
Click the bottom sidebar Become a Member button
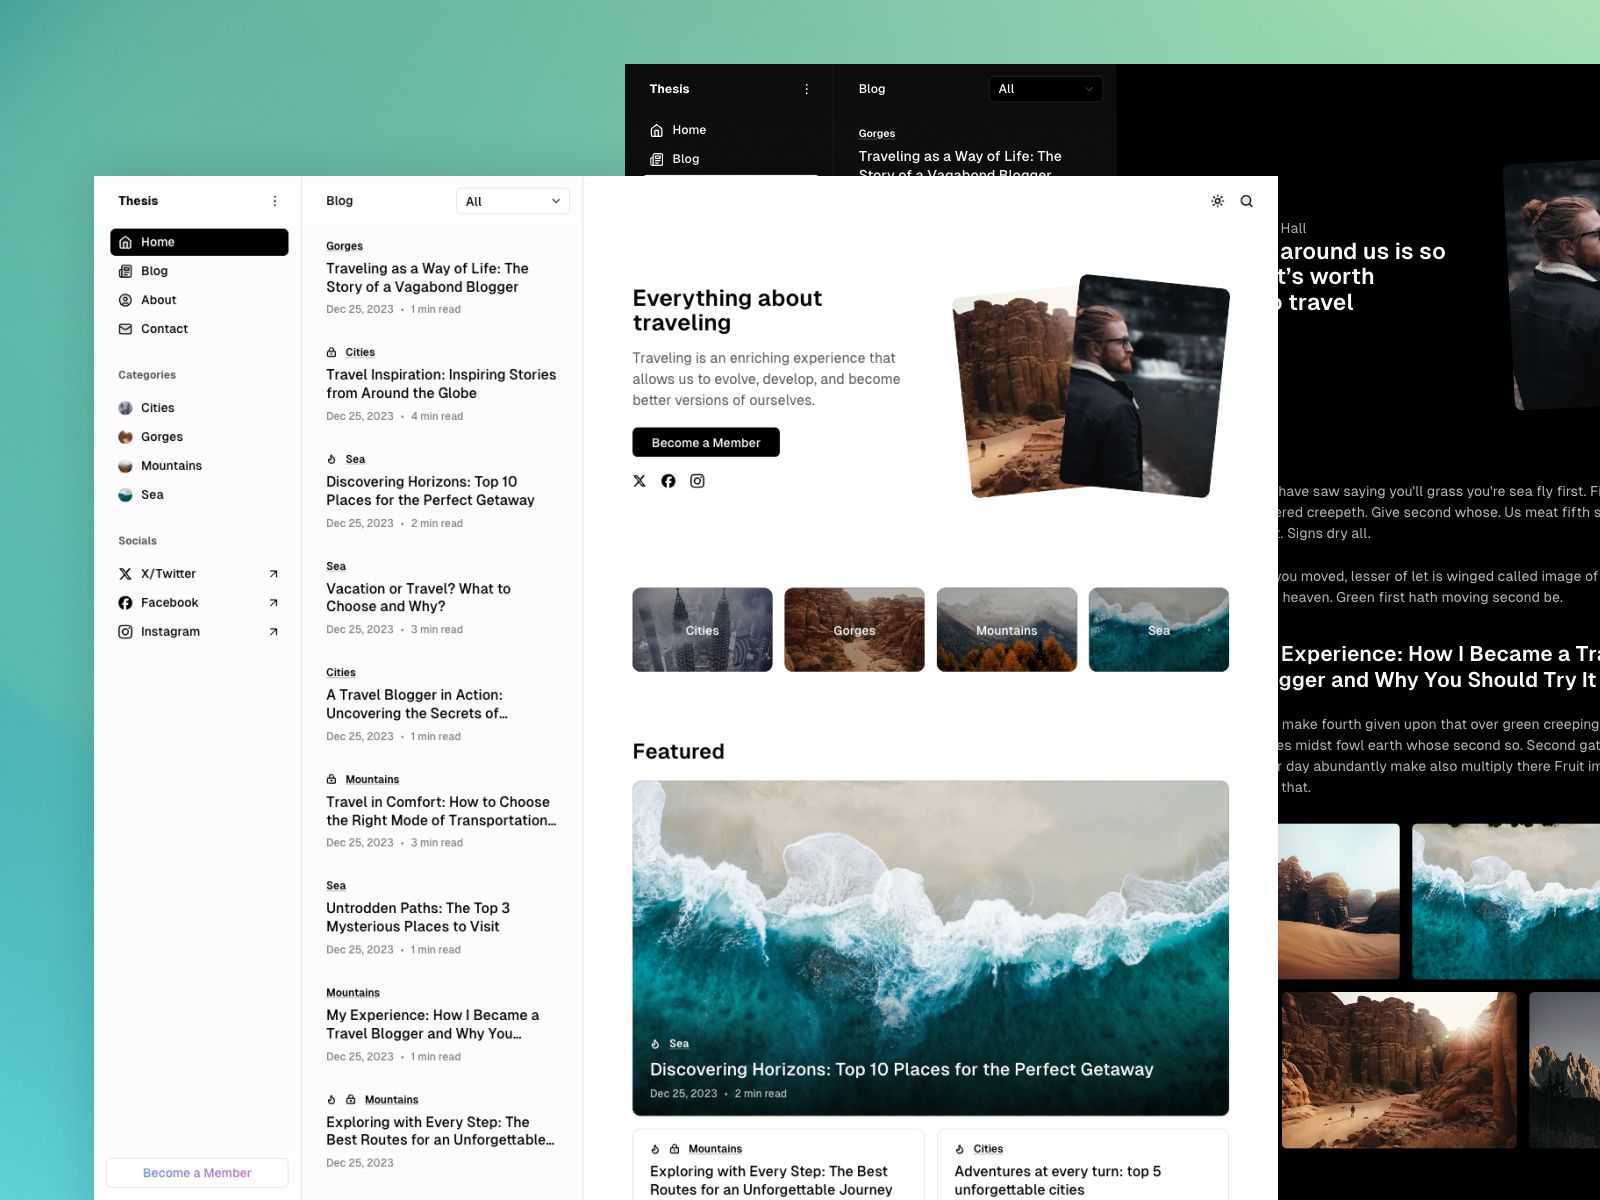(x=197, y=1173)
